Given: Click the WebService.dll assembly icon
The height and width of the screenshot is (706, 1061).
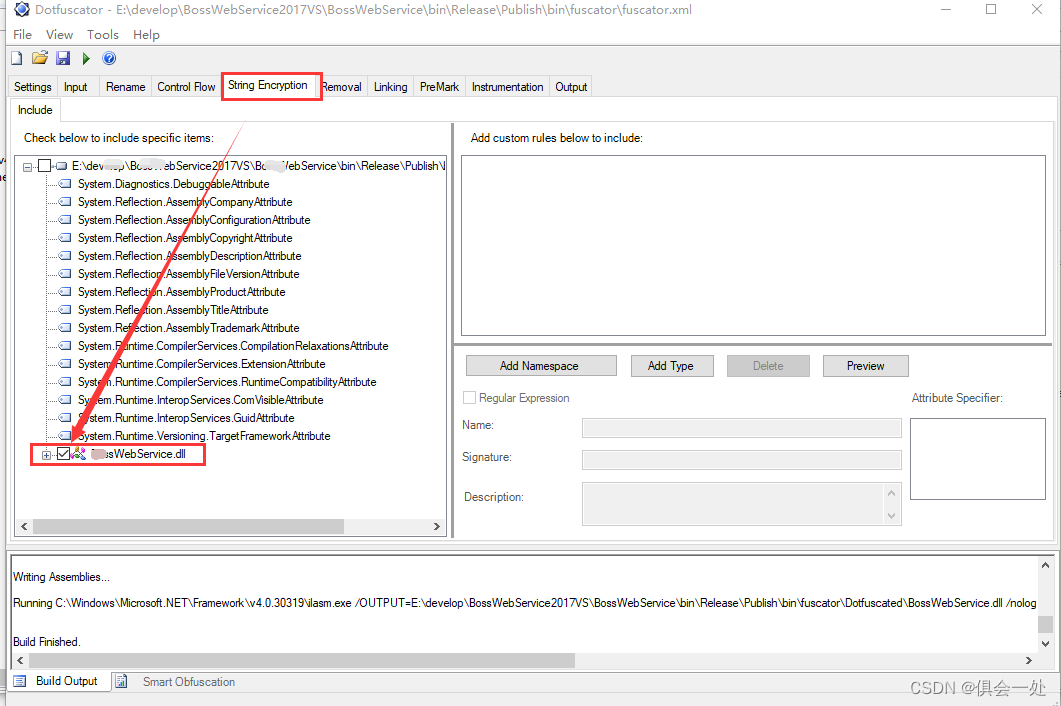Looking at the screenshot, I should [x=78, y=454].
